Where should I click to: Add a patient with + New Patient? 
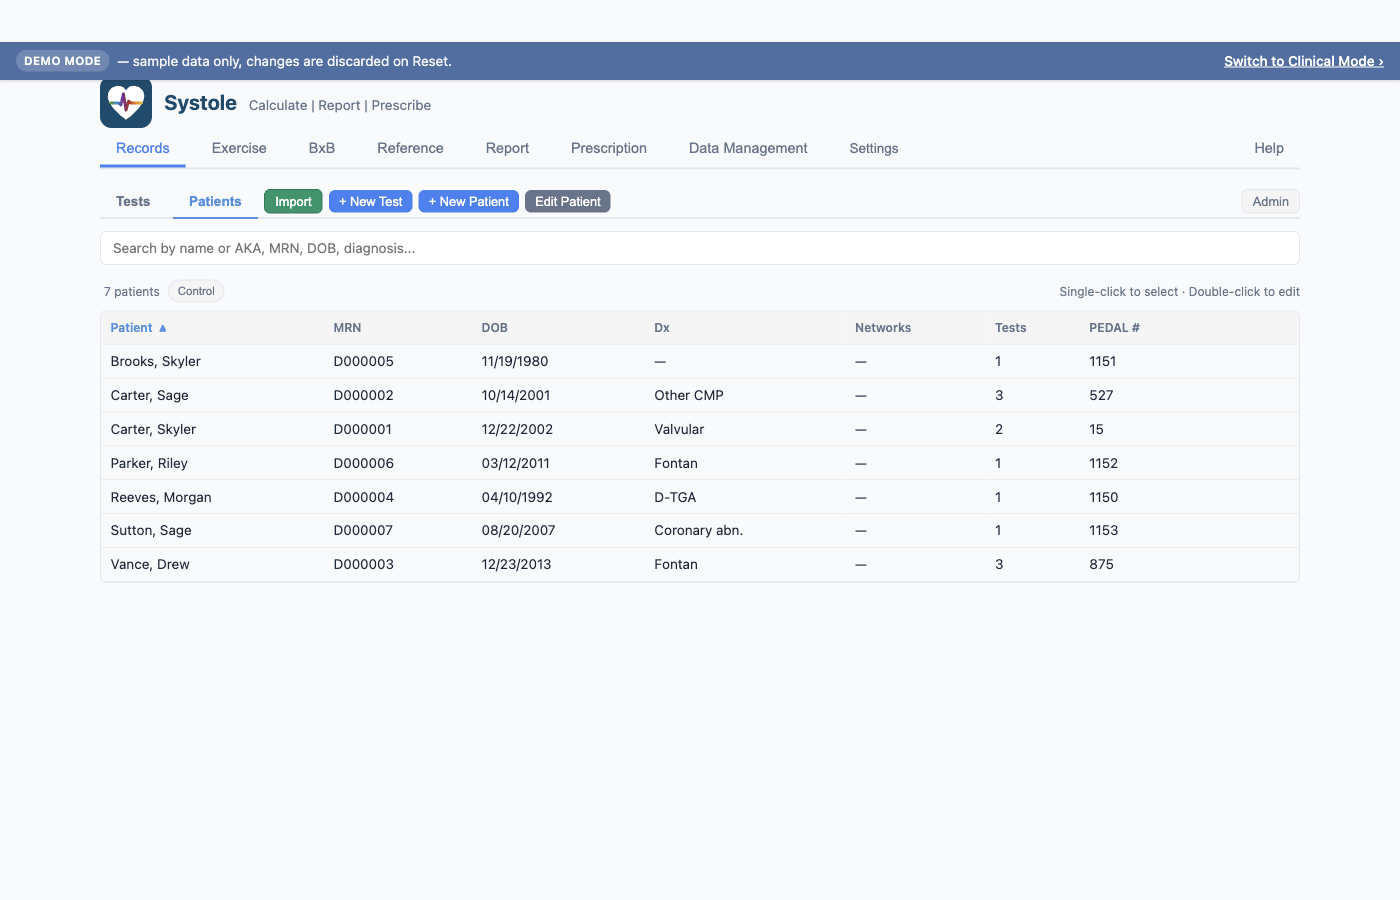pyautogui.click(x=469, y=201)
